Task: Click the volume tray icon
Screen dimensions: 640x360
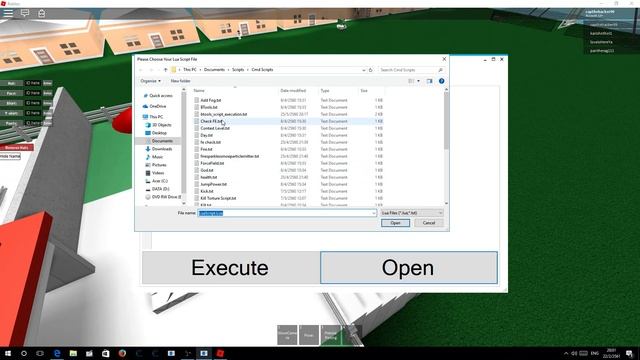Action: [574, 353]
